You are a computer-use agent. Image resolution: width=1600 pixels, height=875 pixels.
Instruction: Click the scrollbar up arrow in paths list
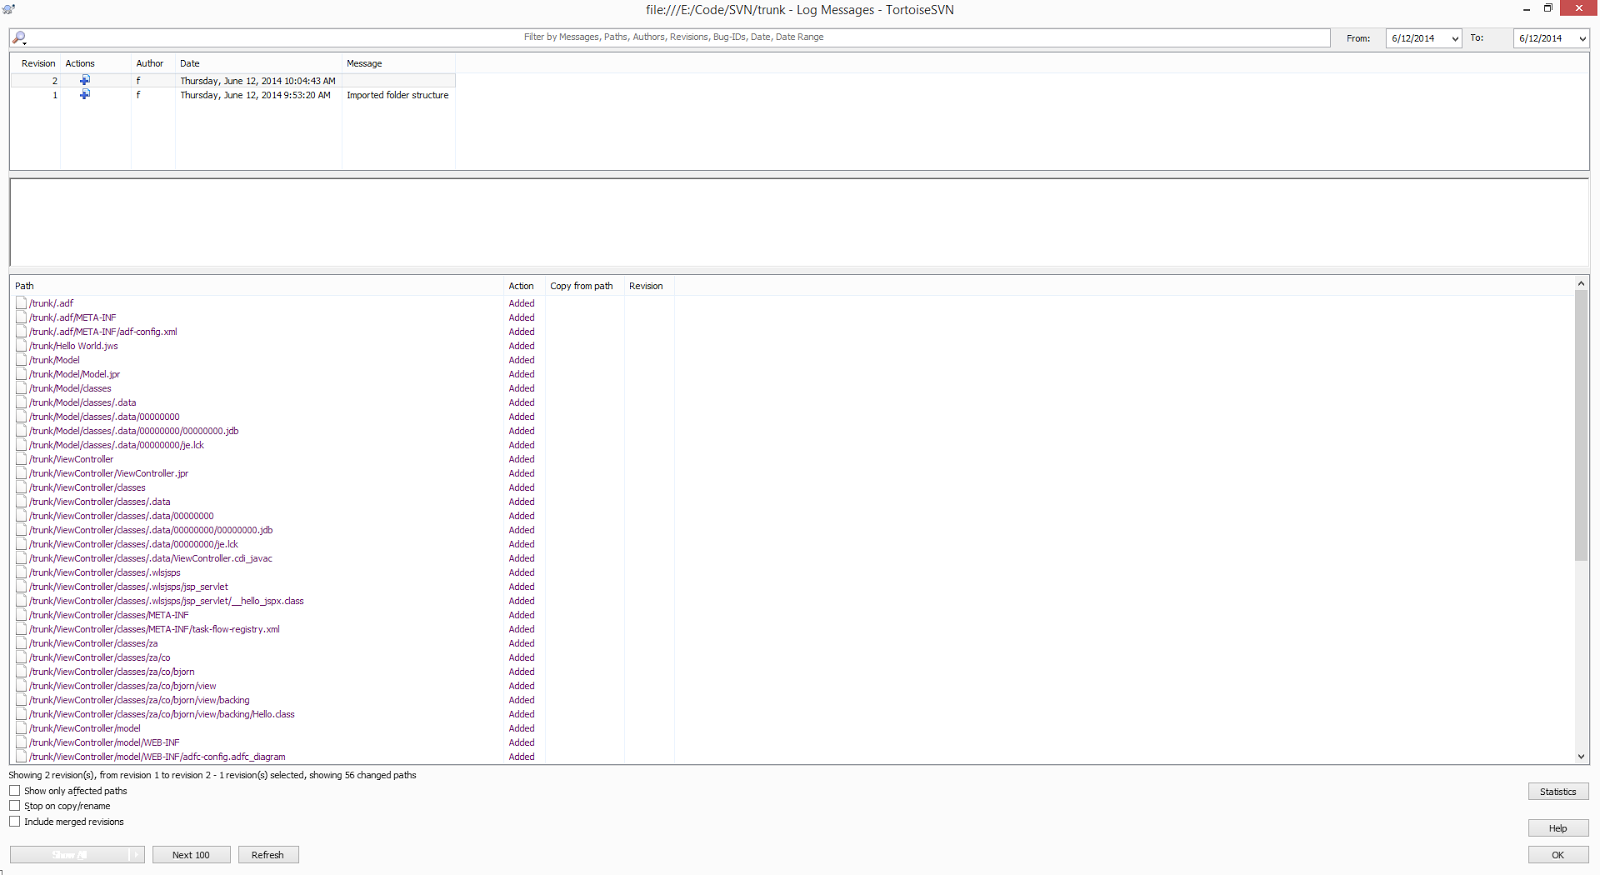(x=1581, y=284)
